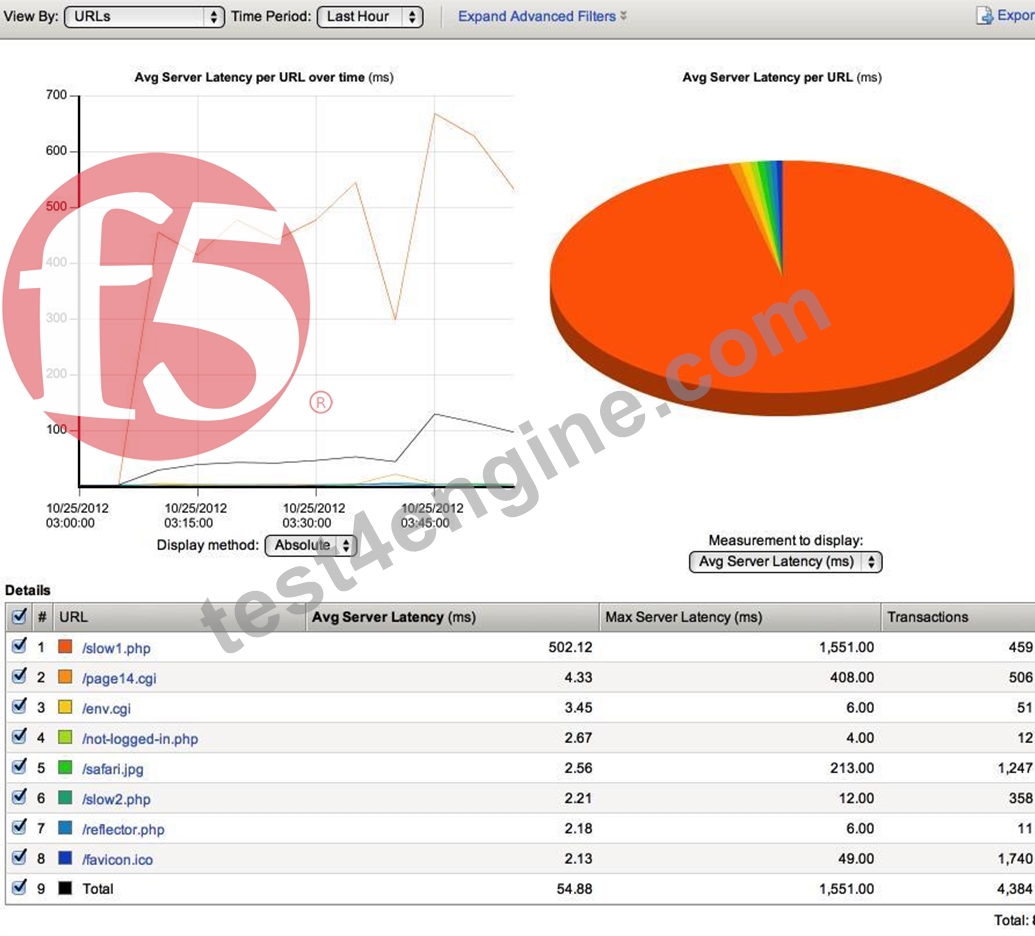Click the yellow swatch for /env.cgi
The height and width of the screenshot is (936, 1035).
point(65,708)
